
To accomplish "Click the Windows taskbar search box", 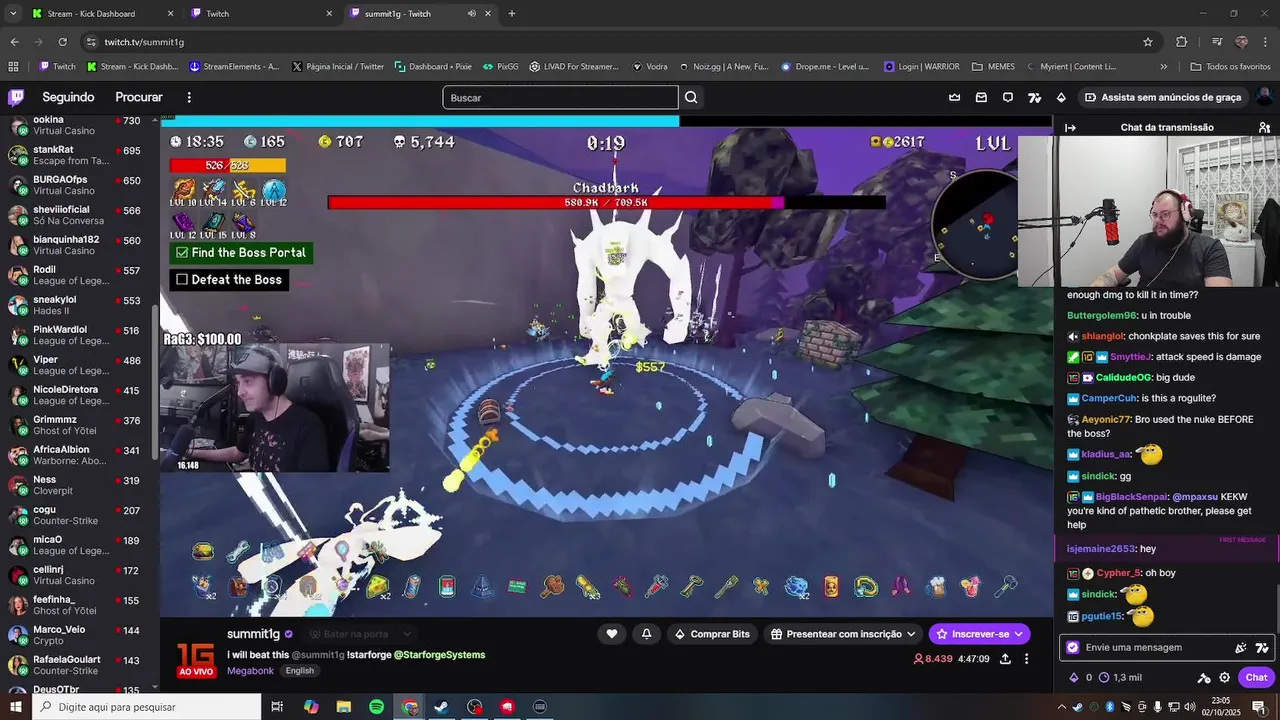I will pos(146,707).
